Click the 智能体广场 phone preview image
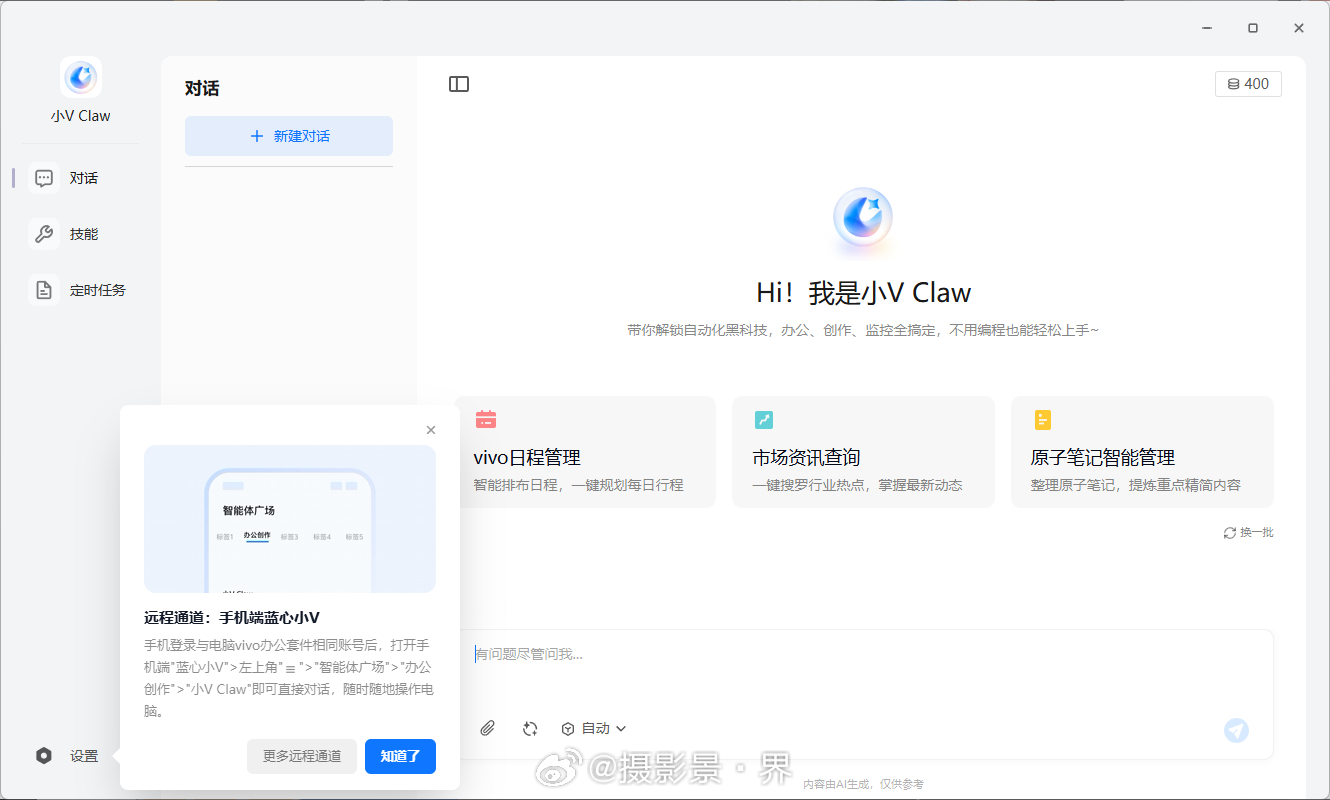 (290, 519)
